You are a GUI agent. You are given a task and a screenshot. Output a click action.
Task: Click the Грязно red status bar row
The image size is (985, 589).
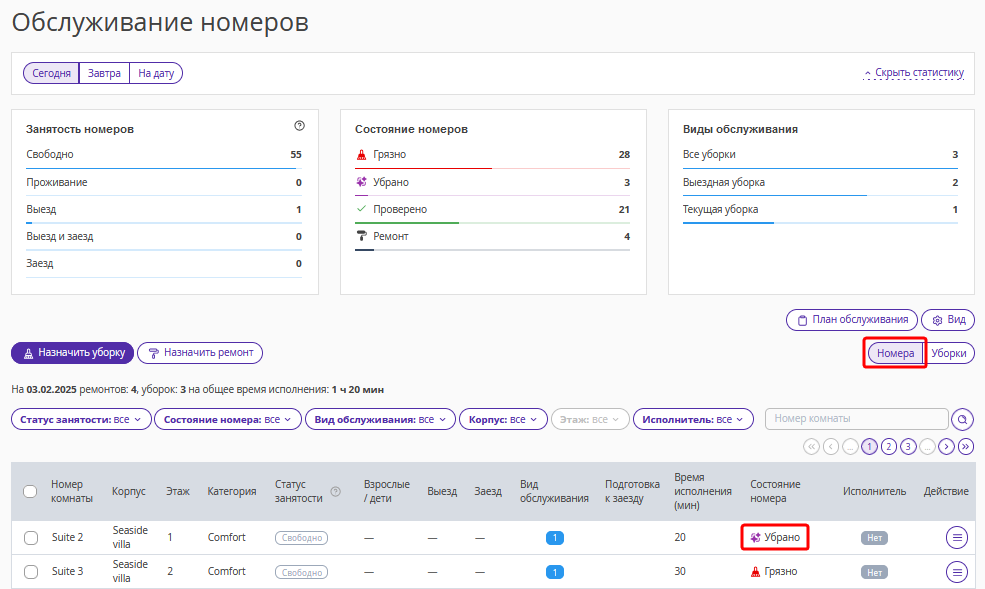coord(492,155)
